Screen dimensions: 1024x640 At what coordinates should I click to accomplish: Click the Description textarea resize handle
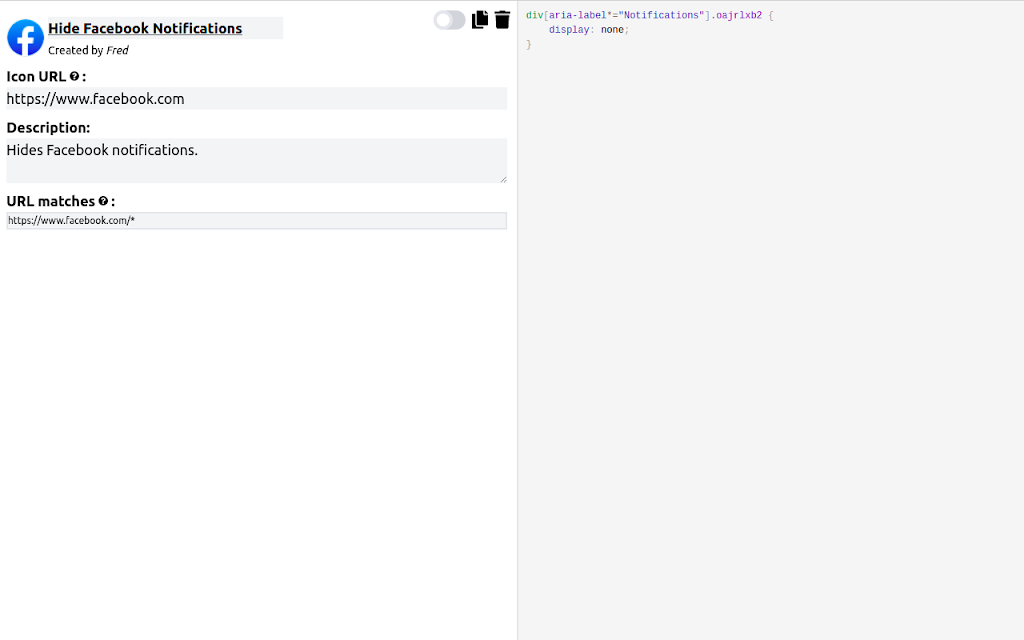click(x=503, y=179)
